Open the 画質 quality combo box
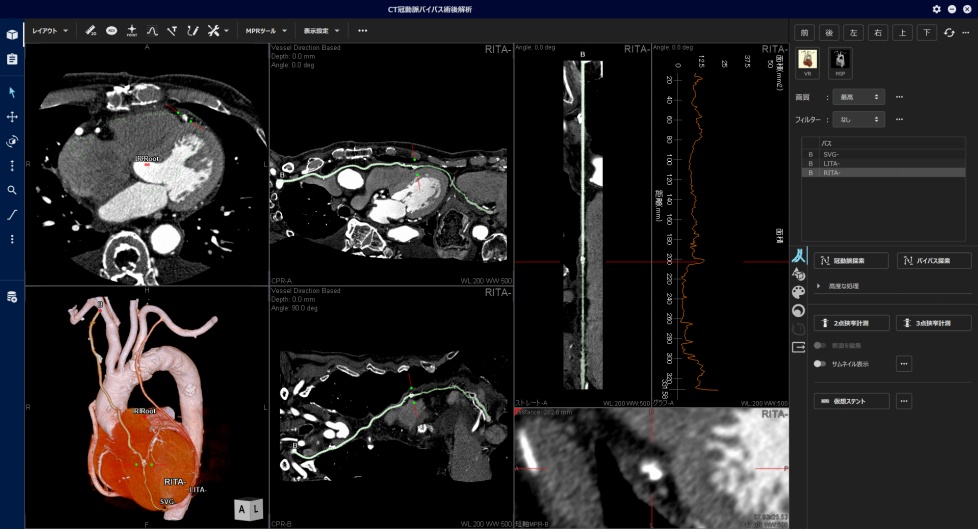Image resolution: width=978 pixels, height=530 pixels. click(x=861, y=97)
